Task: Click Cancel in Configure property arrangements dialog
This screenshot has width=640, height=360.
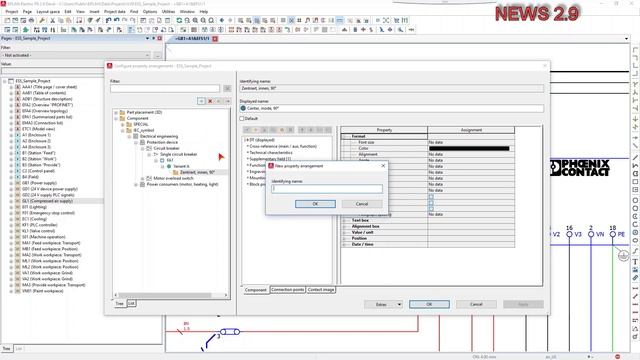Action: click(476, 304)
